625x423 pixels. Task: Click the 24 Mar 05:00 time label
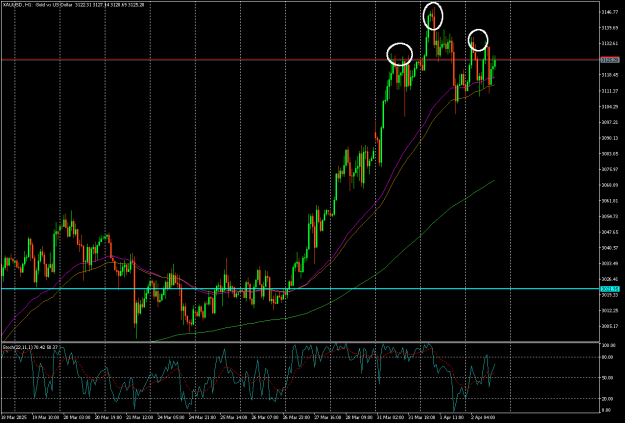[171, 417]
